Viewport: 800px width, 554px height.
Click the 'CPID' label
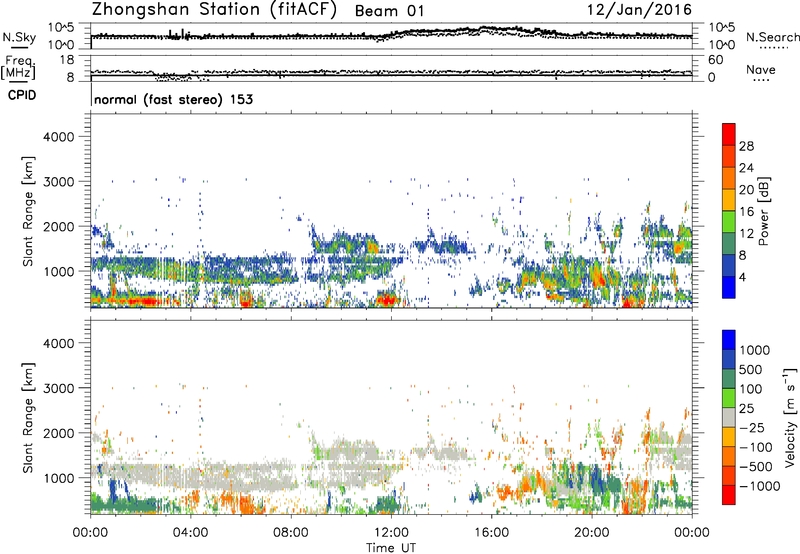tap(22, 95)
